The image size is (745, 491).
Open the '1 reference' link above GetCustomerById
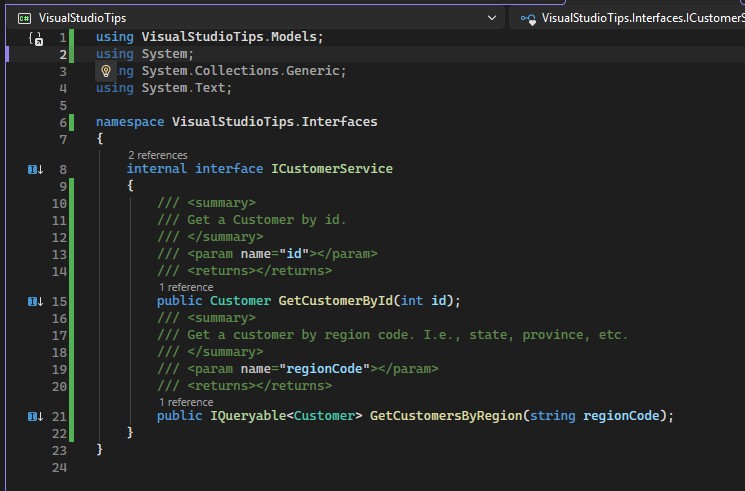(186, 287)
